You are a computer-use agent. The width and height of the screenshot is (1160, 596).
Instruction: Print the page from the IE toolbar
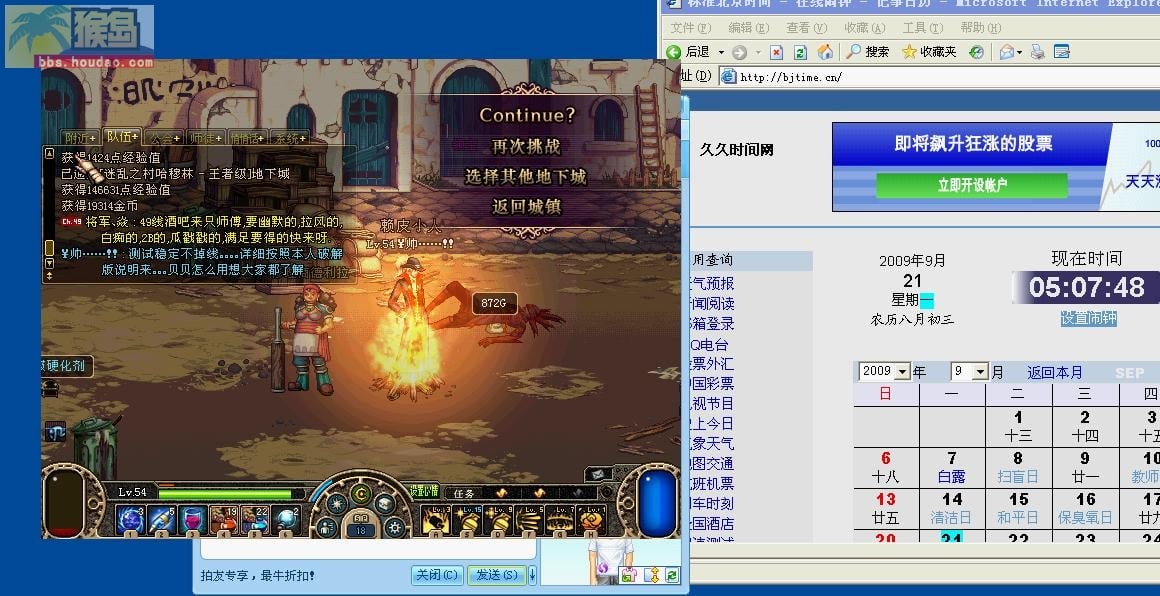pos(1038,52)
